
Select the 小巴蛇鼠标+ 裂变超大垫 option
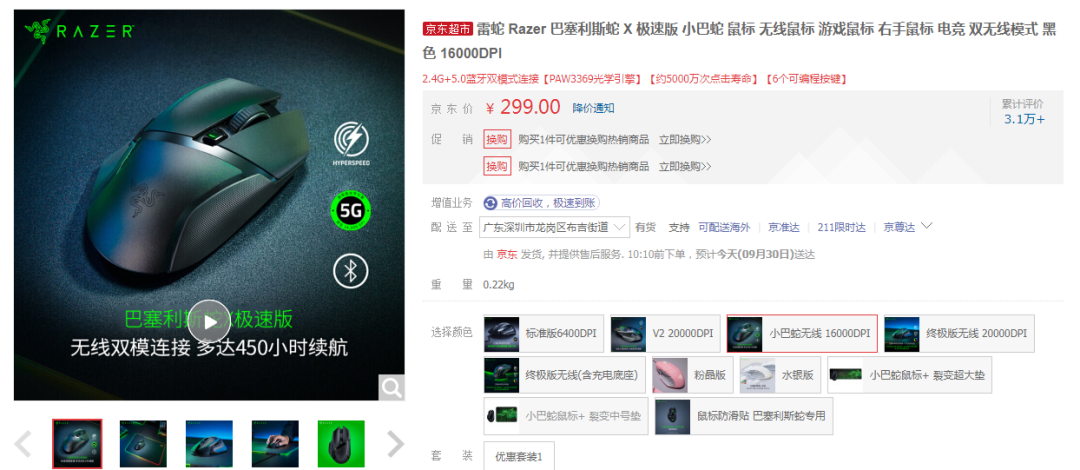909,375
